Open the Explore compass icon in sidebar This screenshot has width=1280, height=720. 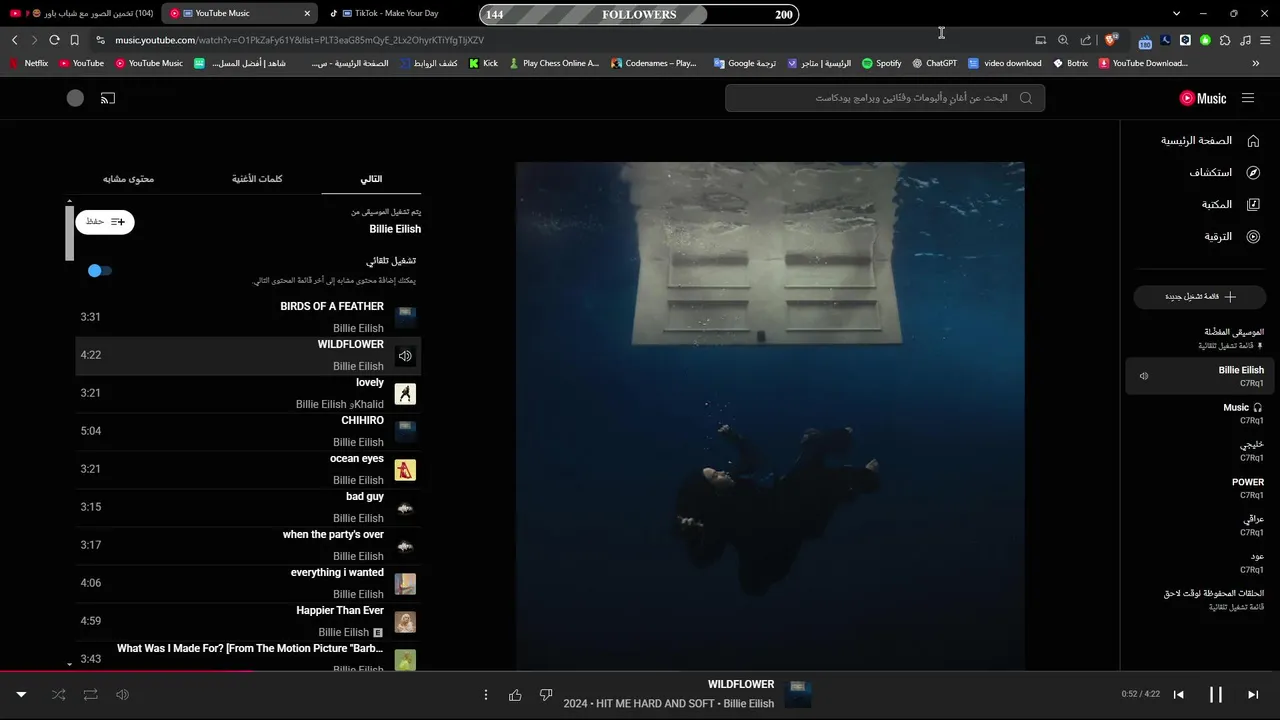pyautogui.click(x=1253, y=173)
